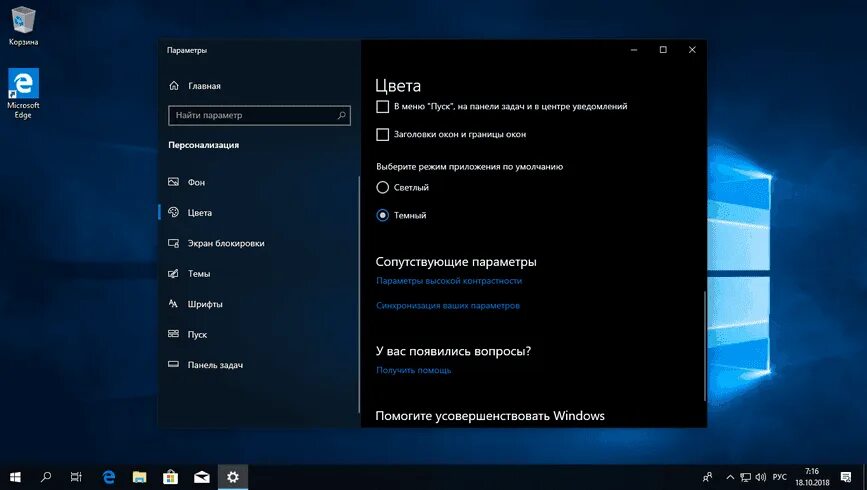Click the Шрифты font icon

tap(174, 304)
